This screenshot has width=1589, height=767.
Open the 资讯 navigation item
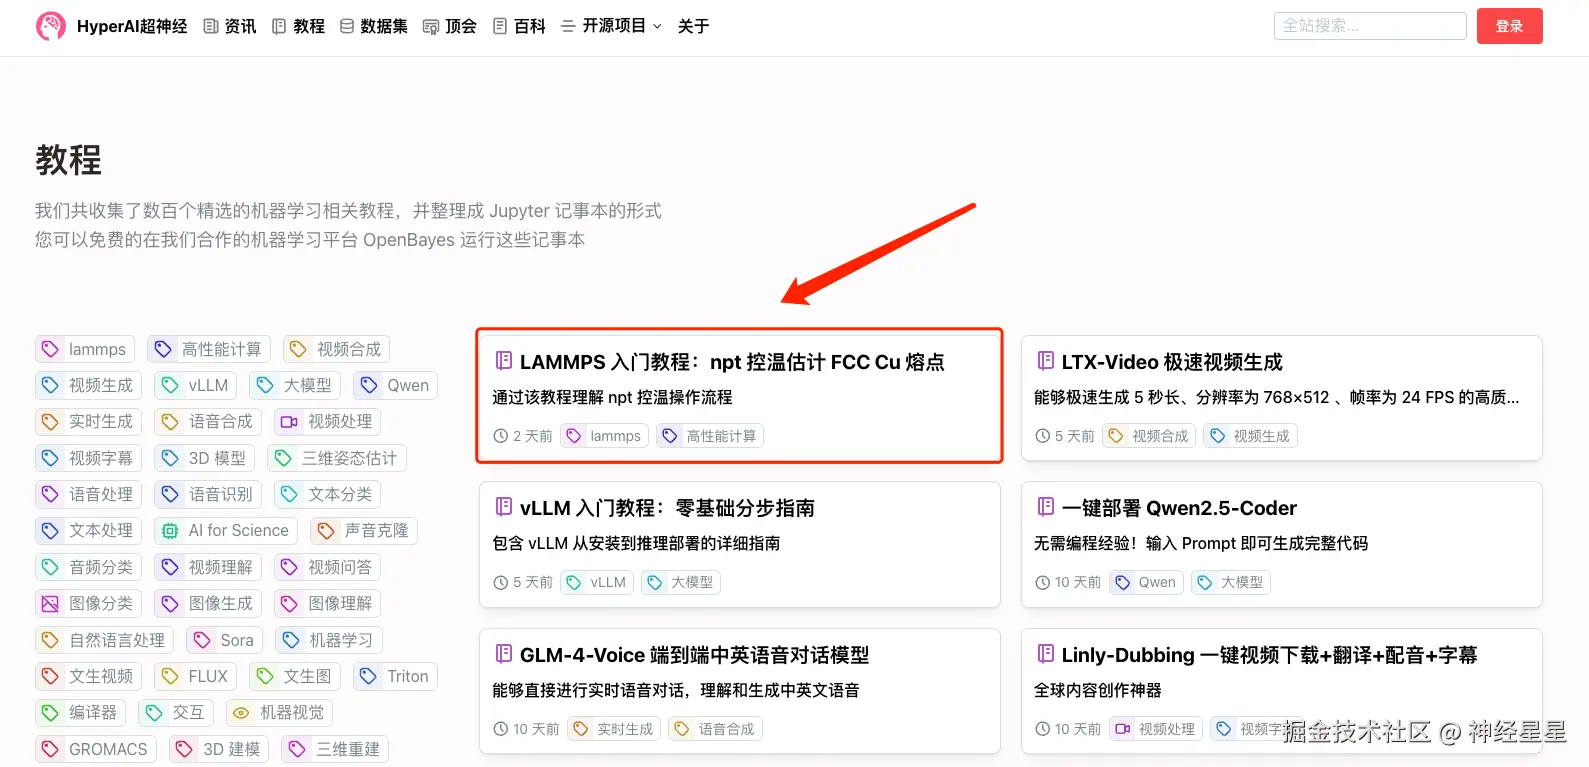[230, 26]
